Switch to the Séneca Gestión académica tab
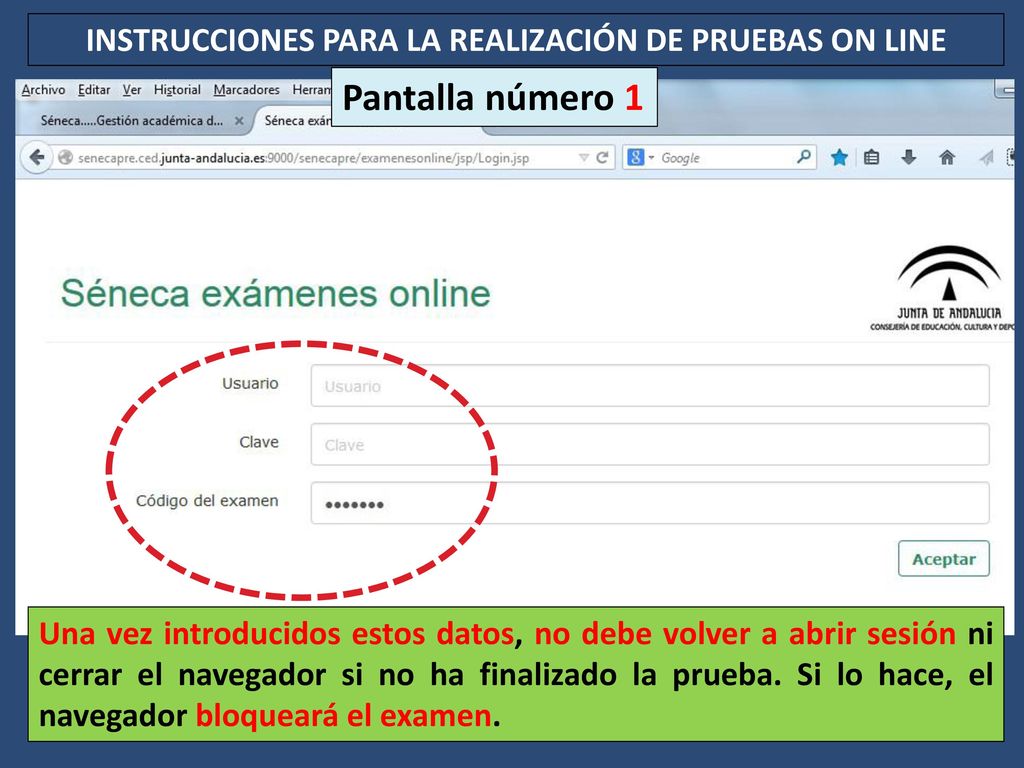The image size is (1024, 768). (132, 121)
